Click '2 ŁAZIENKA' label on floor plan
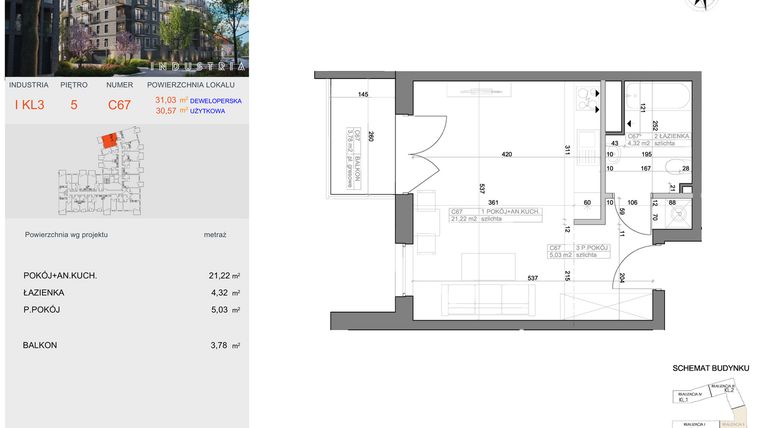 coord(672,137)
